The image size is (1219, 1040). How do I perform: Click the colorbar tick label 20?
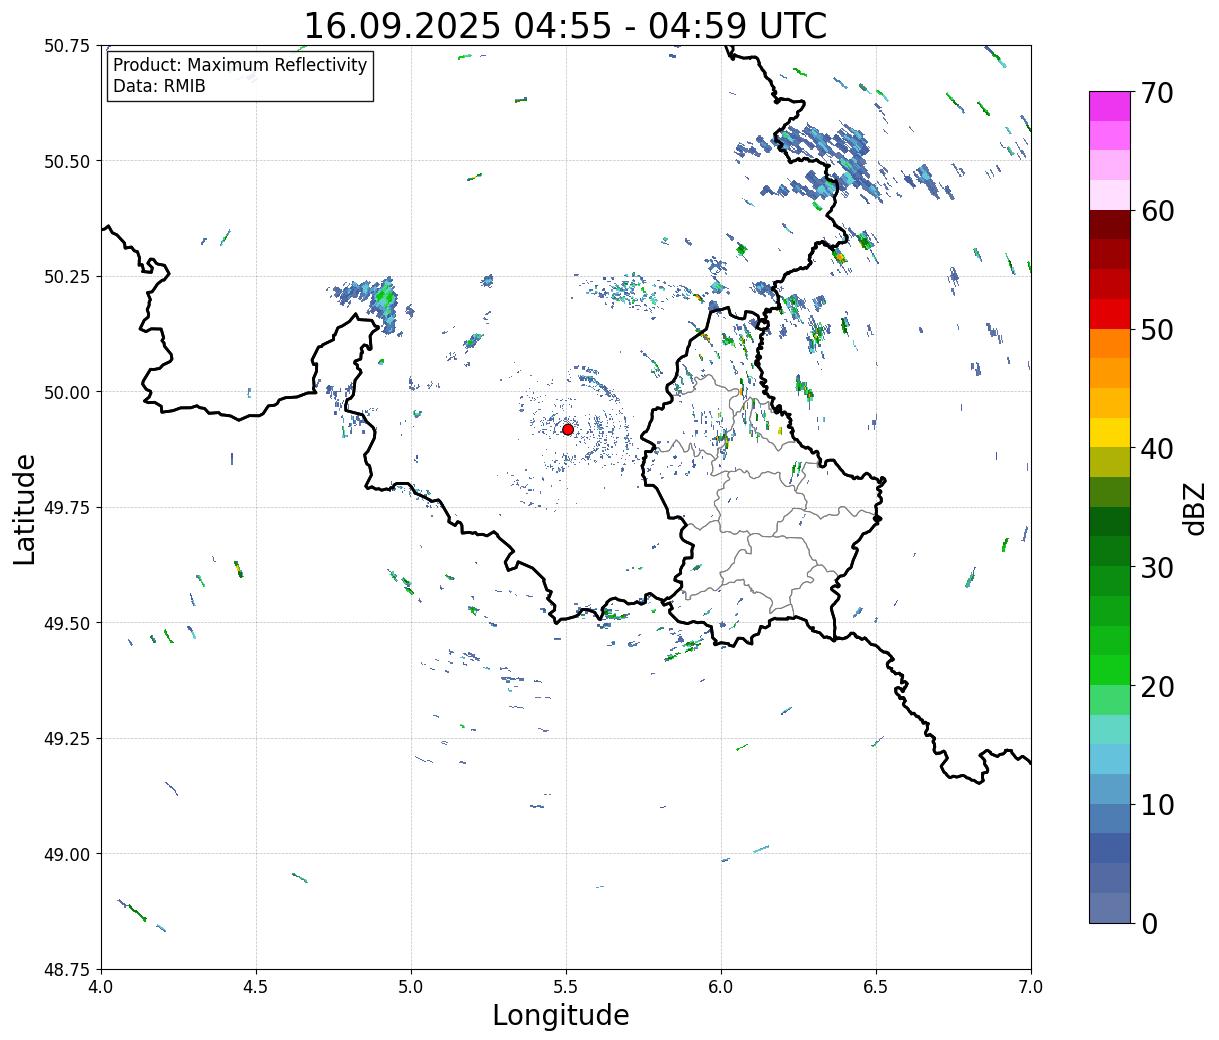pyautogui.click(x=1157, y=686)
